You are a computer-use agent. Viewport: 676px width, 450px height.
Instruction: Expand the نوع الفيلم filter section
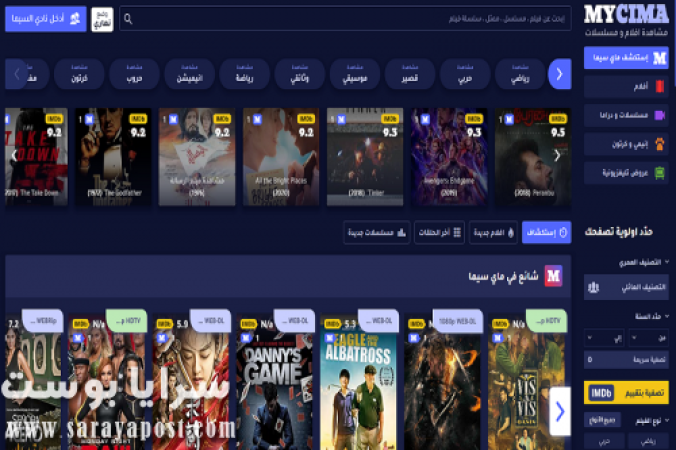652,421
